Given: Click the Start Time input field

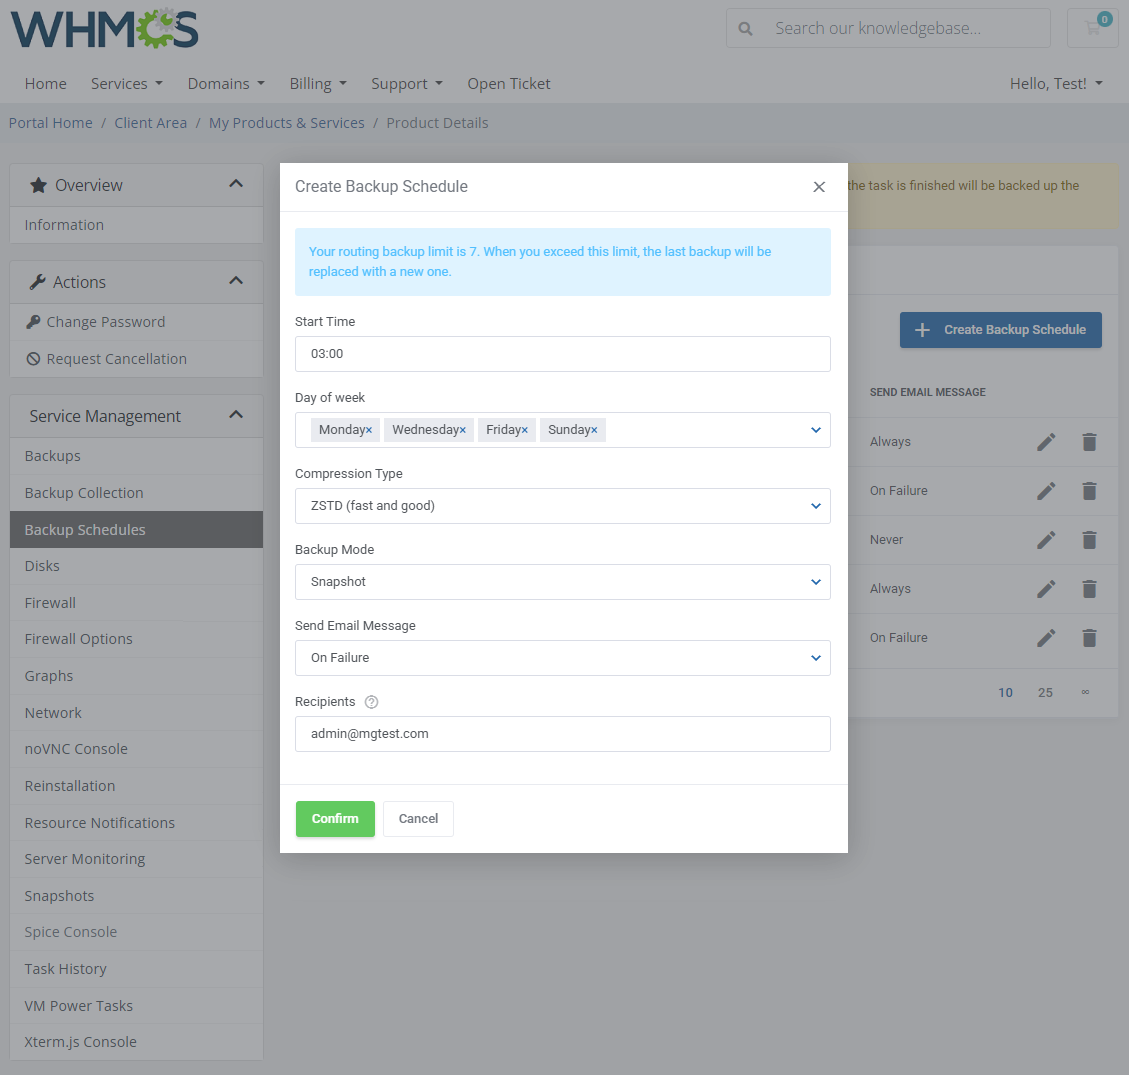Looking at the screenshot, I should 562,353.
